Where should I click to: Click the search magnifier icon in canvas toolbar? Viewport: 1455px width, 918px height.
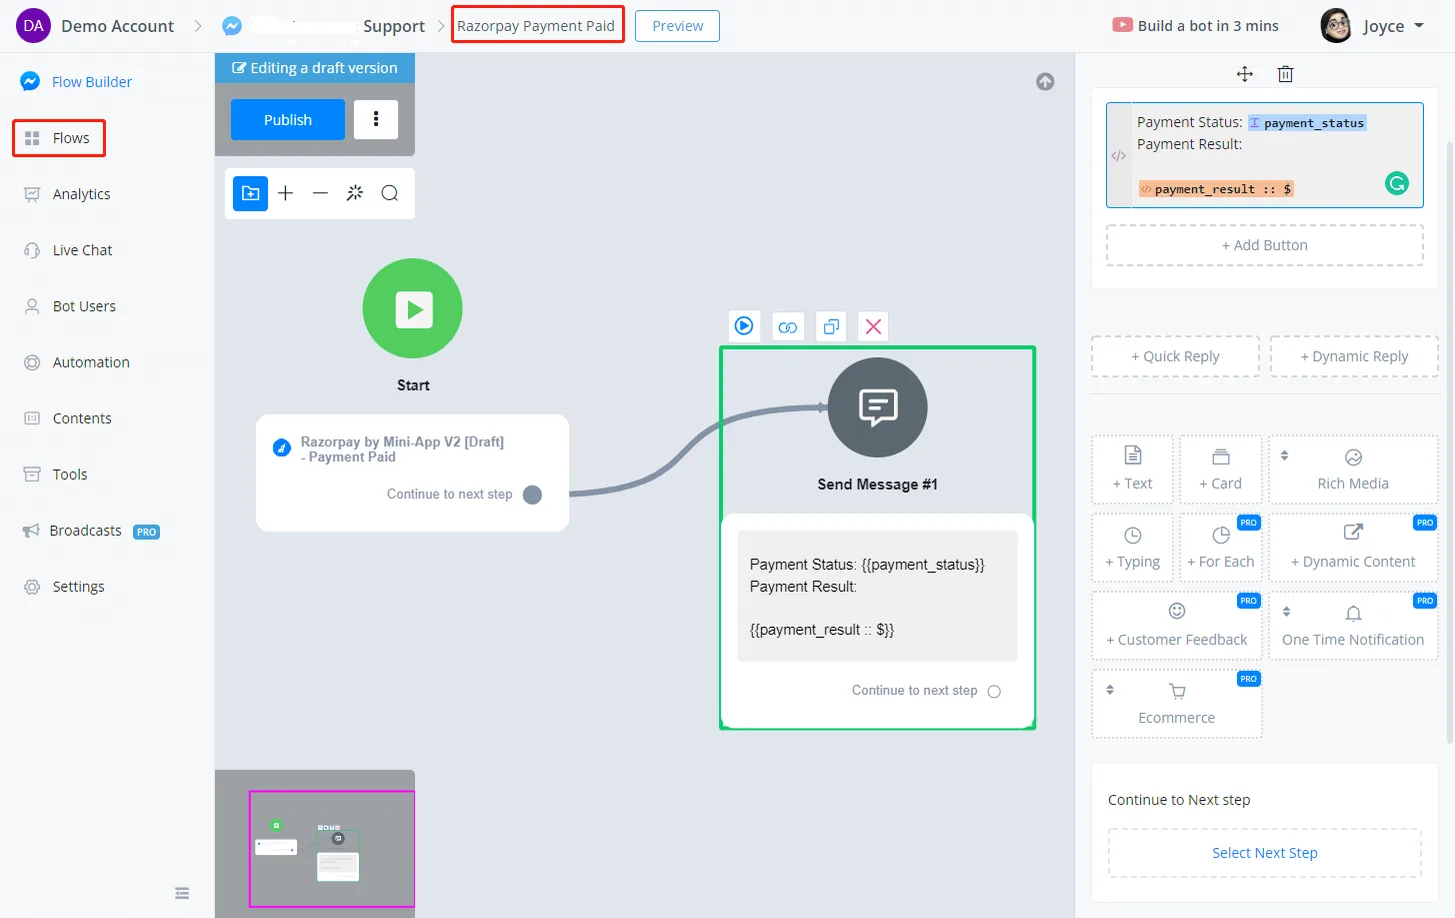390,193
